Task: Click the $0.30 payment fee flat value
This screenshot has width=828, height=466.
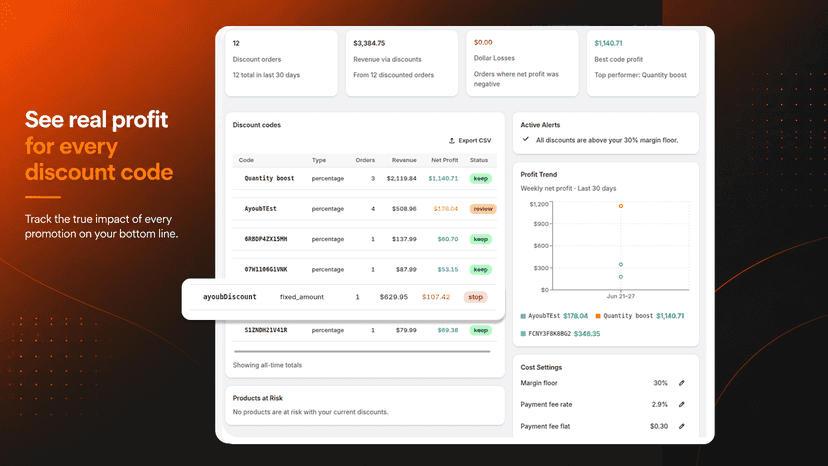Action: (659, 426)
